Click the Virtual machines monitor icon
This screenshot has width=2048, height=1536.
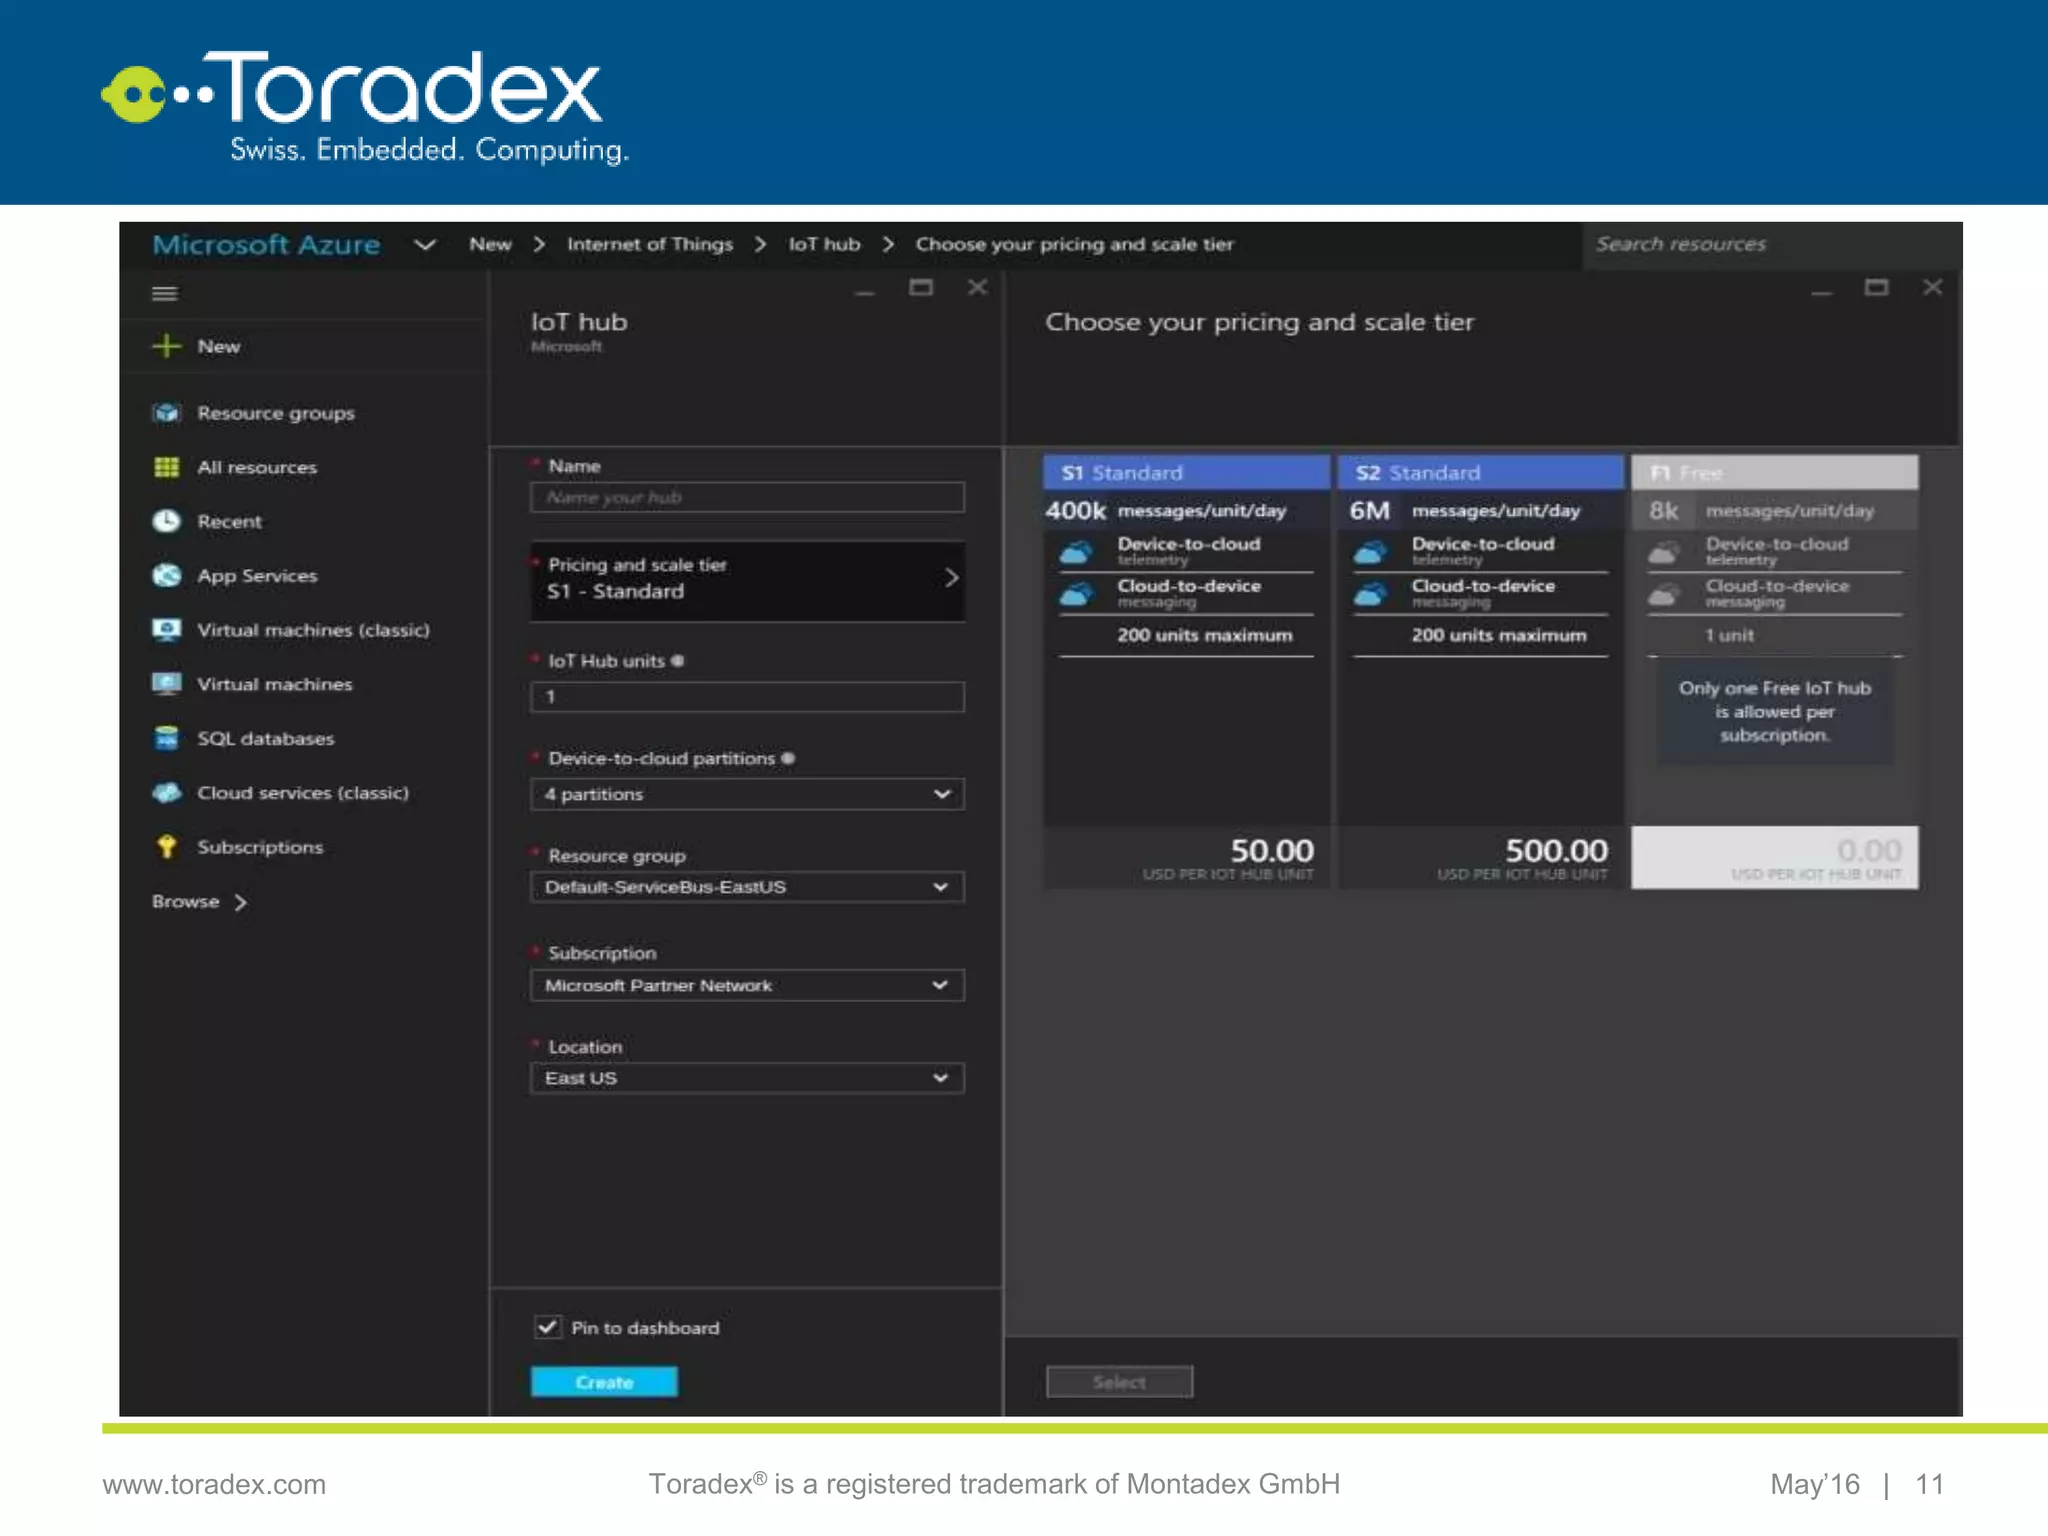coord(166,684)
